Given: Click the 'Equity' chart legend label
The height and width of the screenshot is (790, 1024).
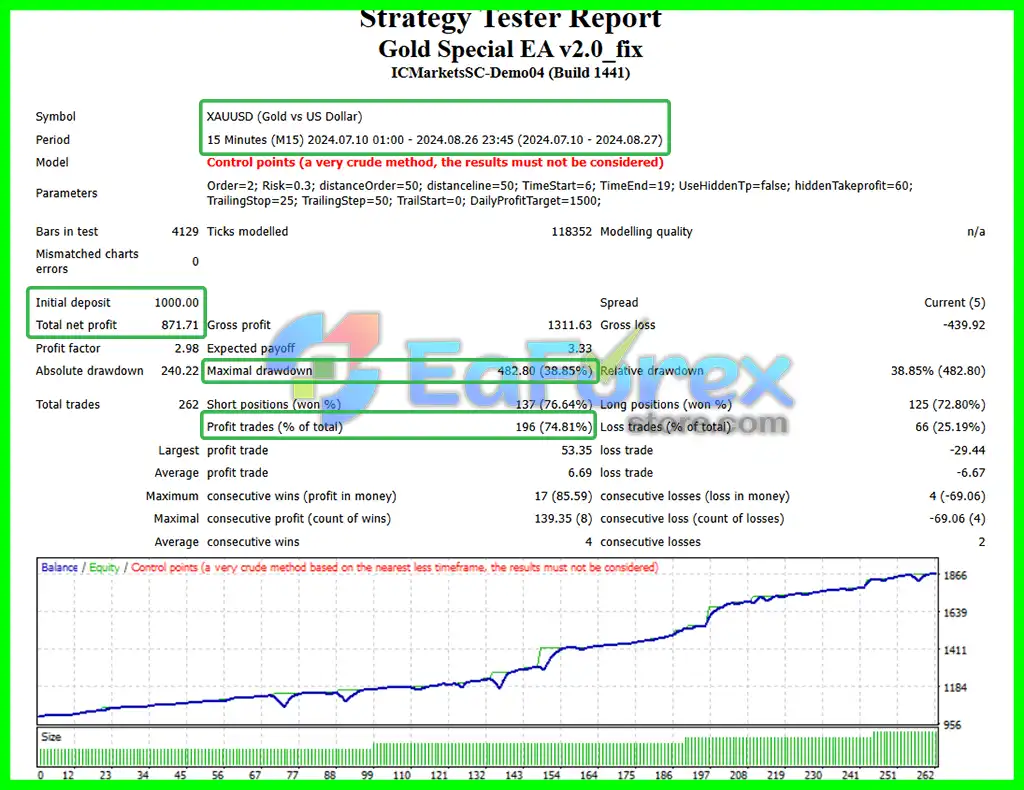Looking at the screenshot, I should (x=104, y=567).
